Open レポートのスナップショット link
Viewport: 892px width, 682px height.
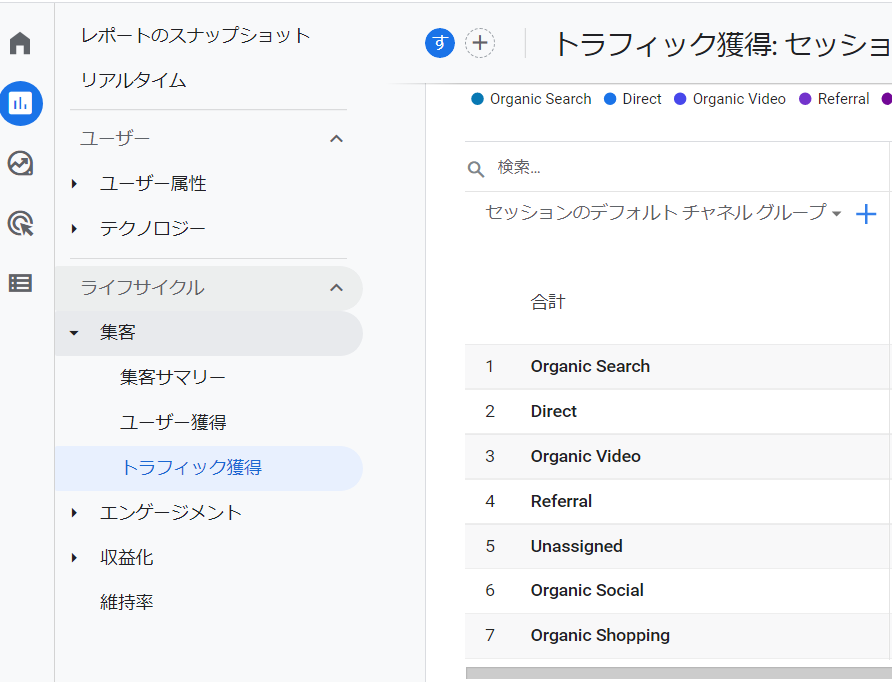[x=196, y=35]
